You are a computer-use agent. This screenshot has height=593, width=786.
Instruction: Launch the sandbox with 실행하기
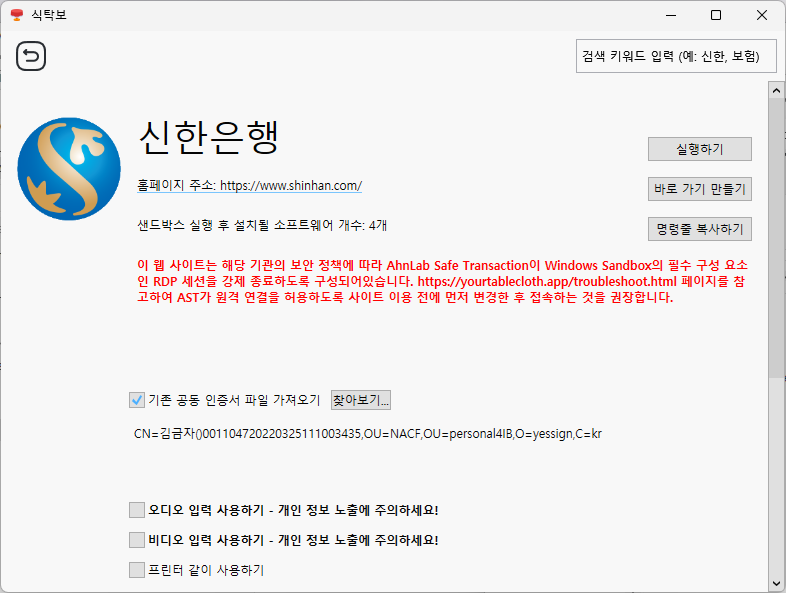tap(699, 149)
